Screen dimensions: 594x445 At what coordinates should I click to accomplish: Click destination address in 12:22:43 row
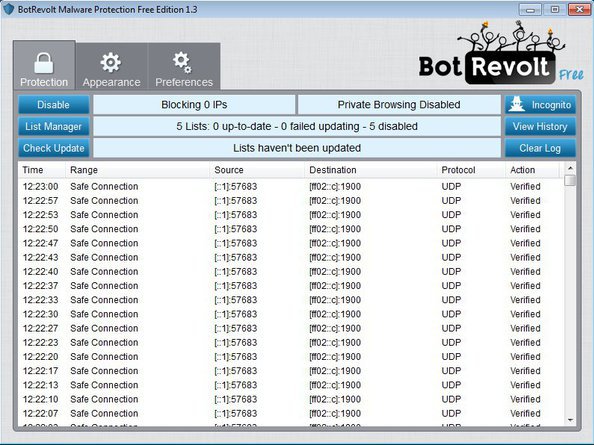[x=335, y=258]
